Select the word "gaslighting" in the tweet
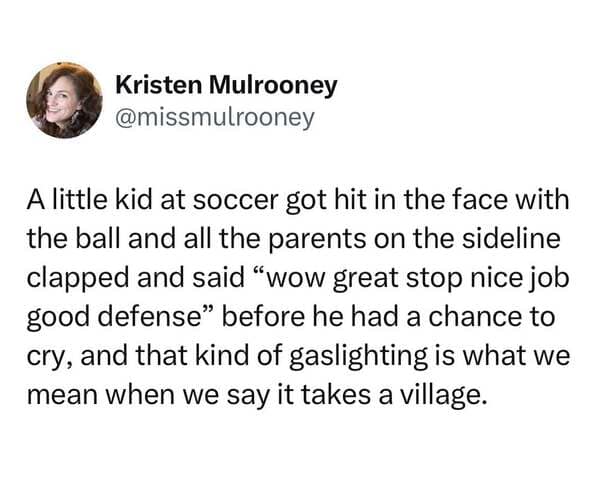Viewport: 599px width, 485px height. [358, 356]
